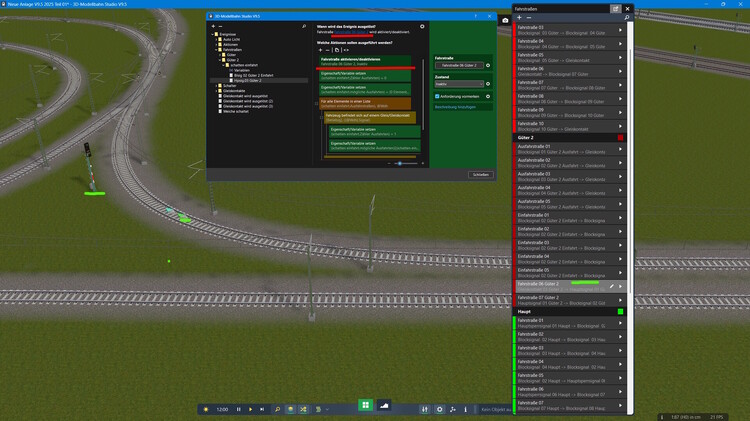Remove the selected action
Image resolution: width=750 pixels, height=421 pixels.
click(x=328, y=50)
